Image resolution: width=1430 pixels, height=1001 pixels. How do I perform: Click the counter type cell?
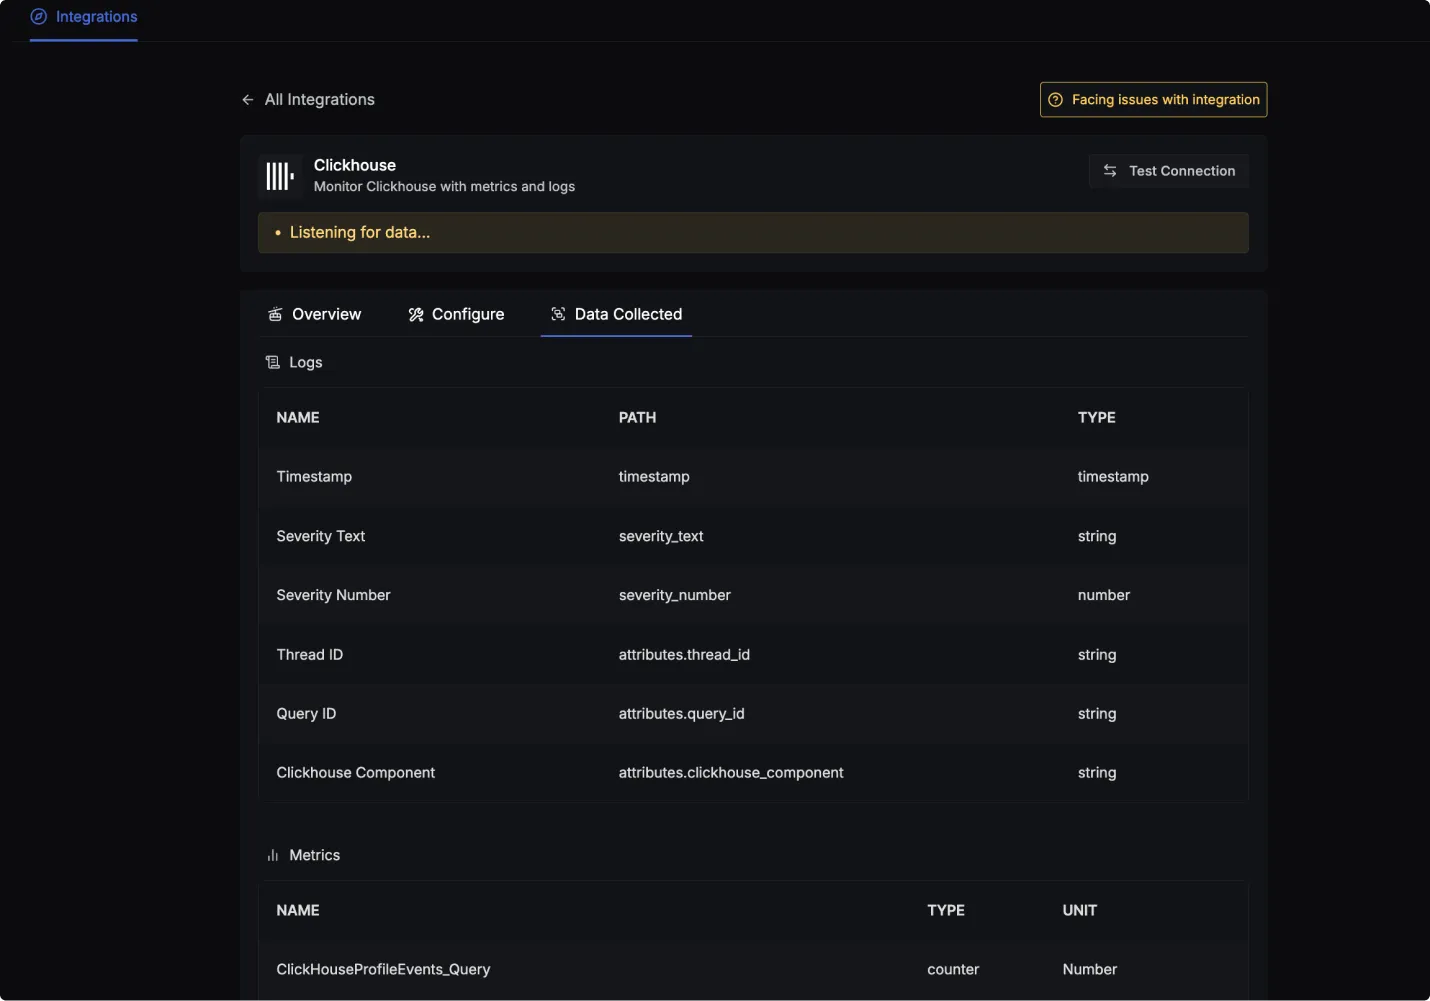953,970
